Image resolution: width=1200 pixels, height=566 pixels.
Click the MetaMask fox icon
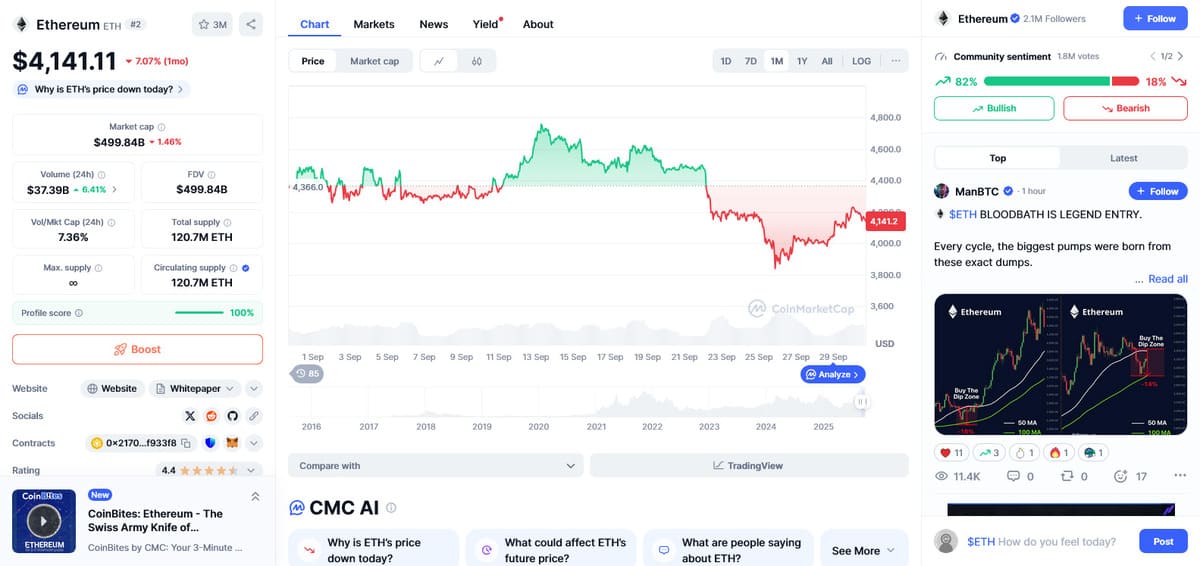232,443
